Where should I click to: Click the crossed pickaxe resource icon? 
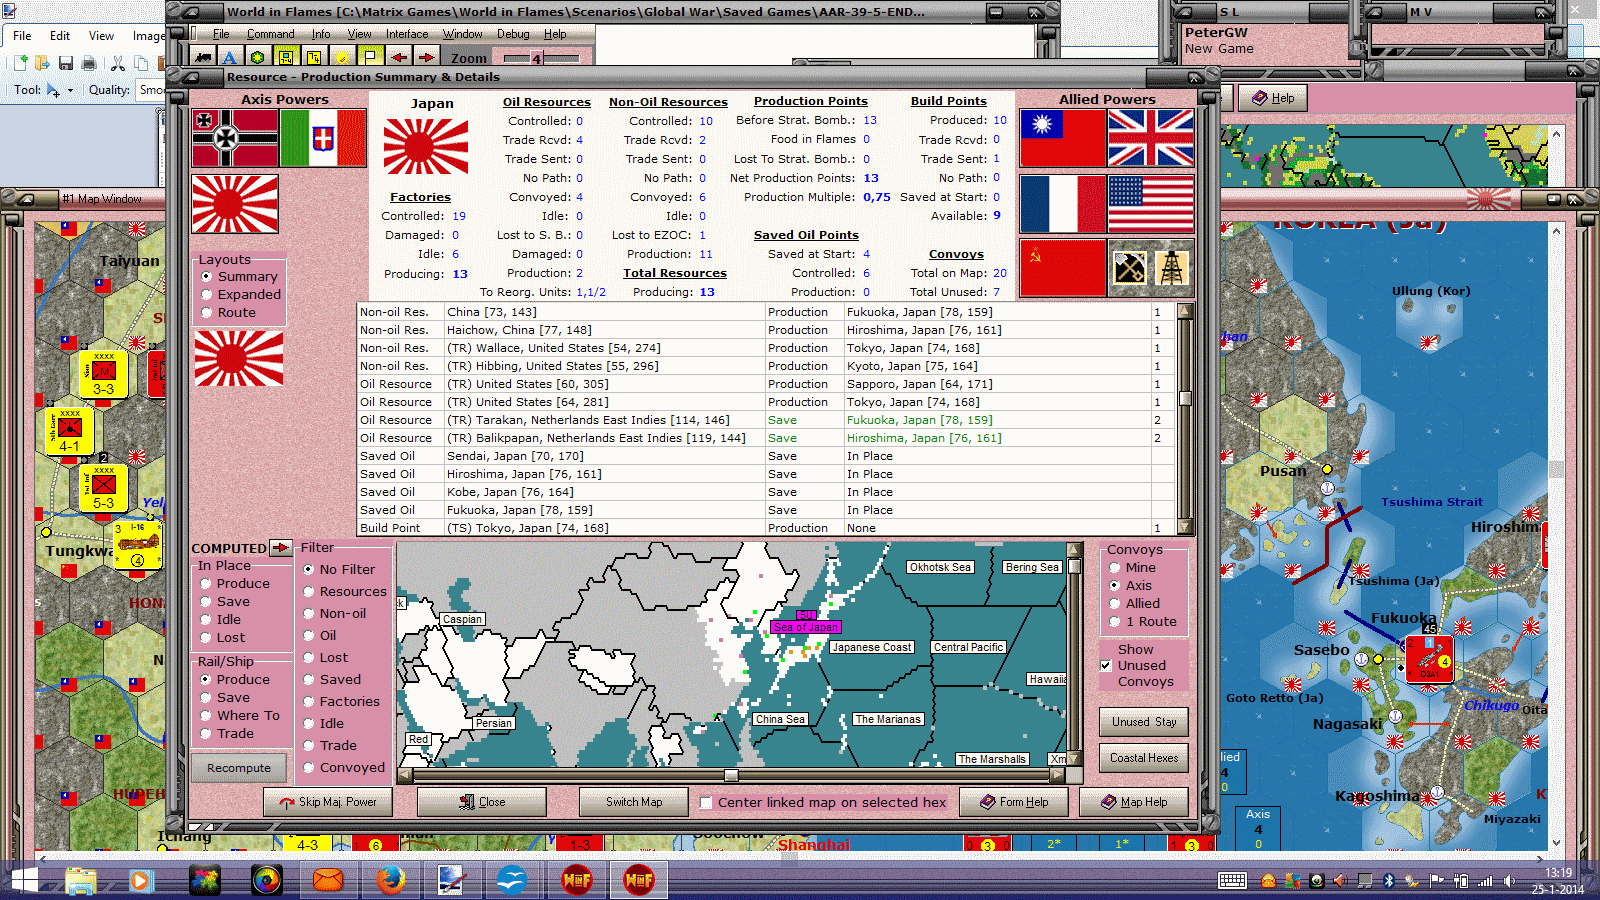point(1130,268)
